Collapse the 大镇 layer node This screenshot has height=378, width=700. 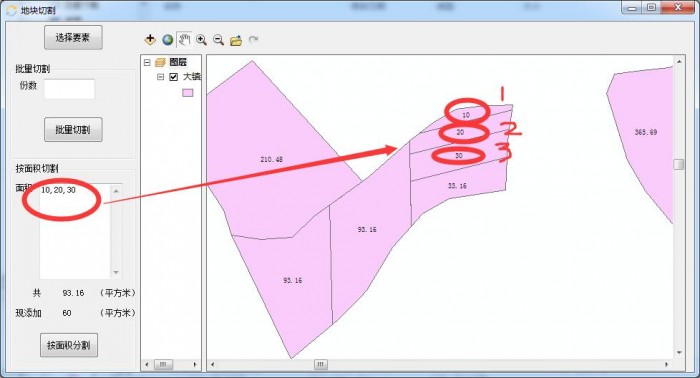[x=160, y=77]
